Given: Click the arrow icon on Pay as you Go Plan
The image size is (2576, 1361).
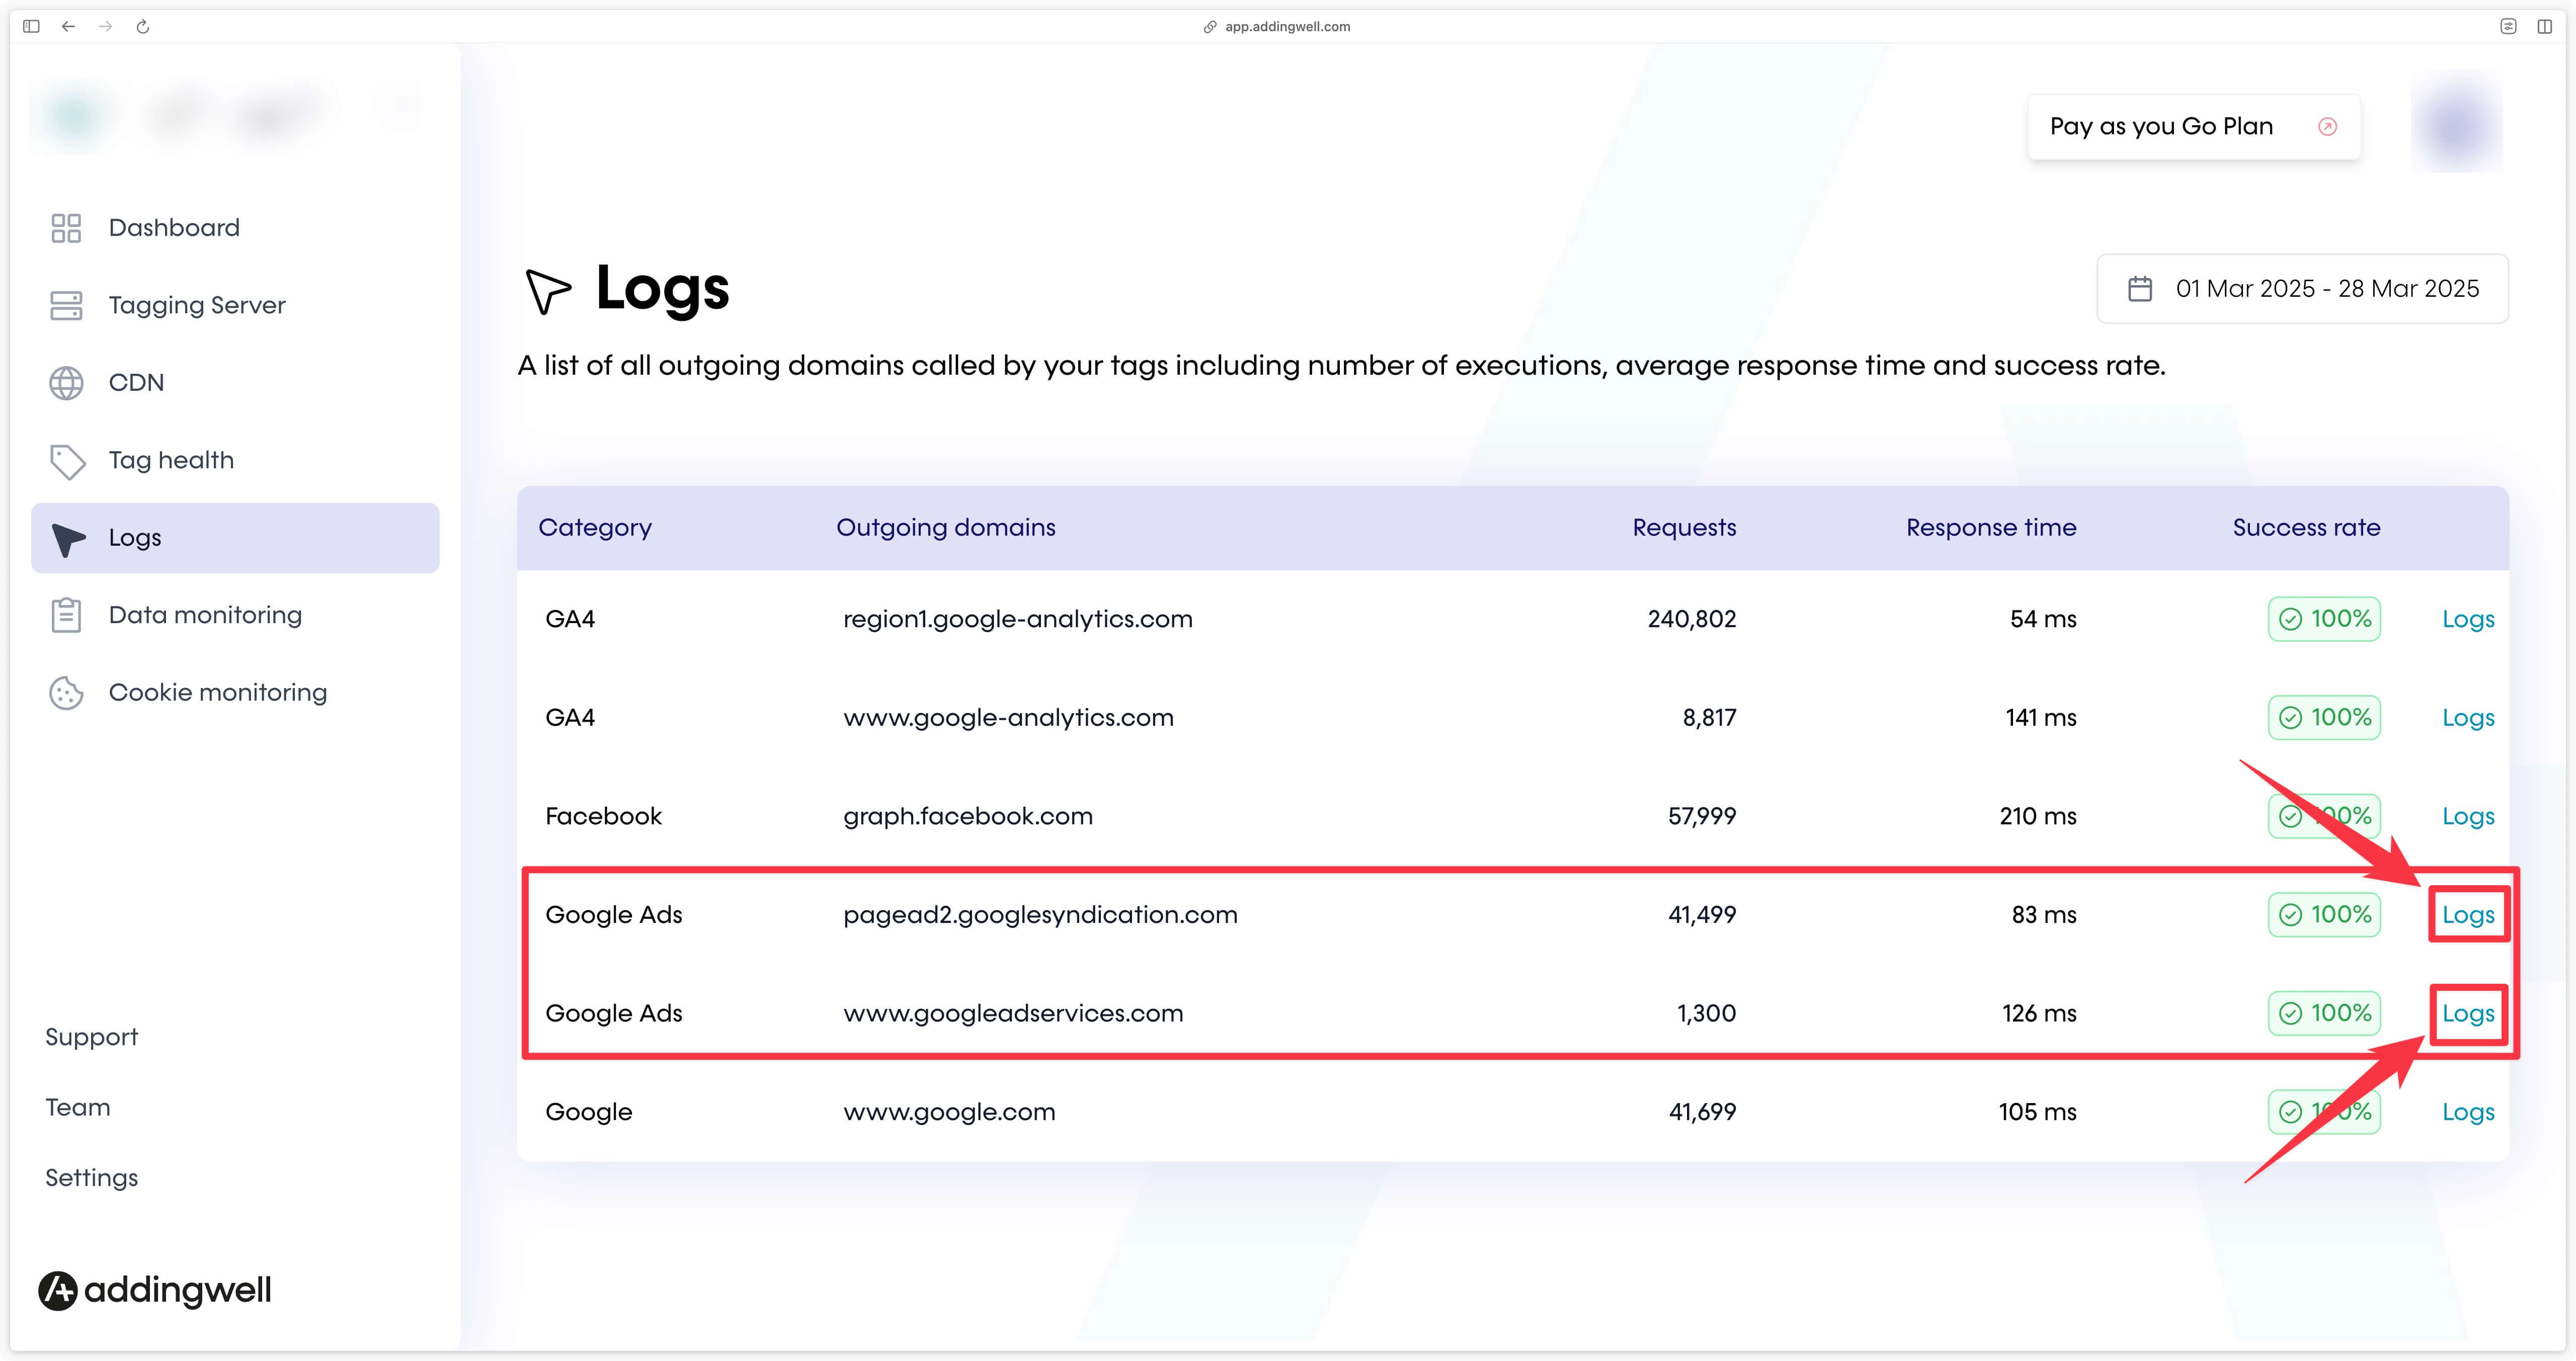Looking at the screenshot, I should point(2327,127).
